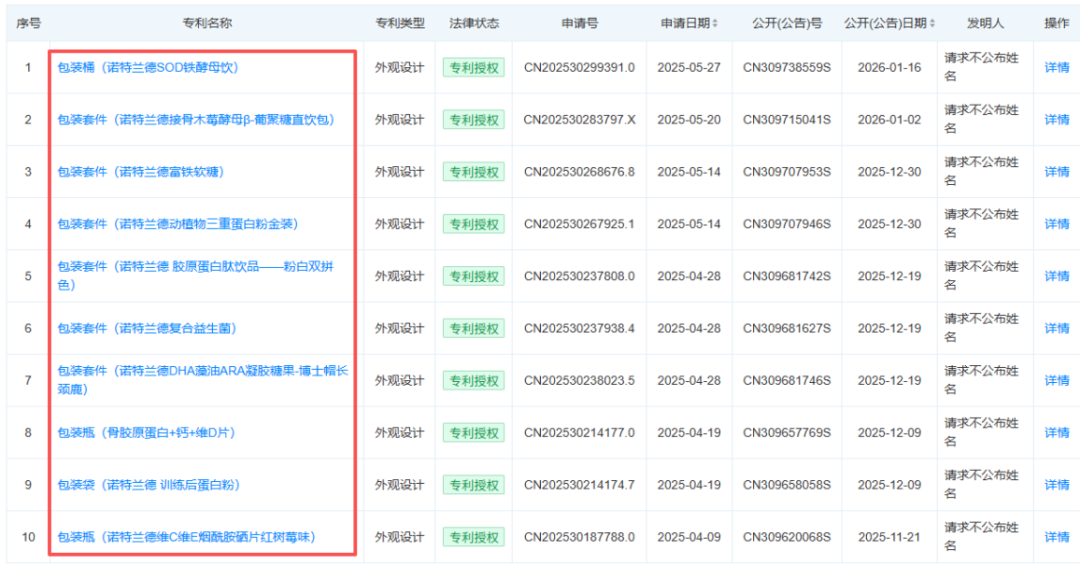Click the 法律状态 column header
This screenshot has height=566, width=1080.
(474, 23)
